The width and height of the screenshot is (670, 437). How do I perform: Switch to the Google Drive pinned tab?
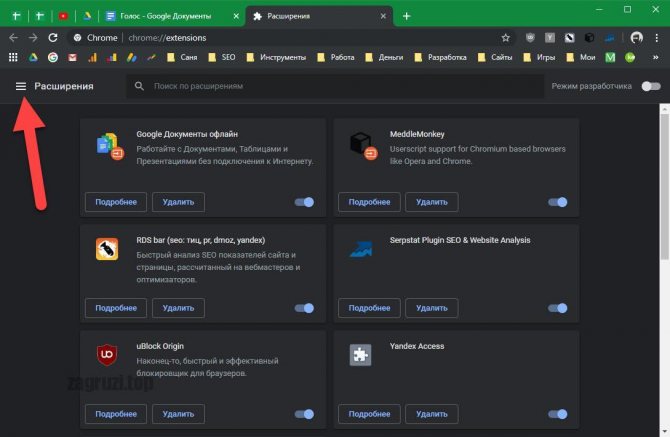87,16
